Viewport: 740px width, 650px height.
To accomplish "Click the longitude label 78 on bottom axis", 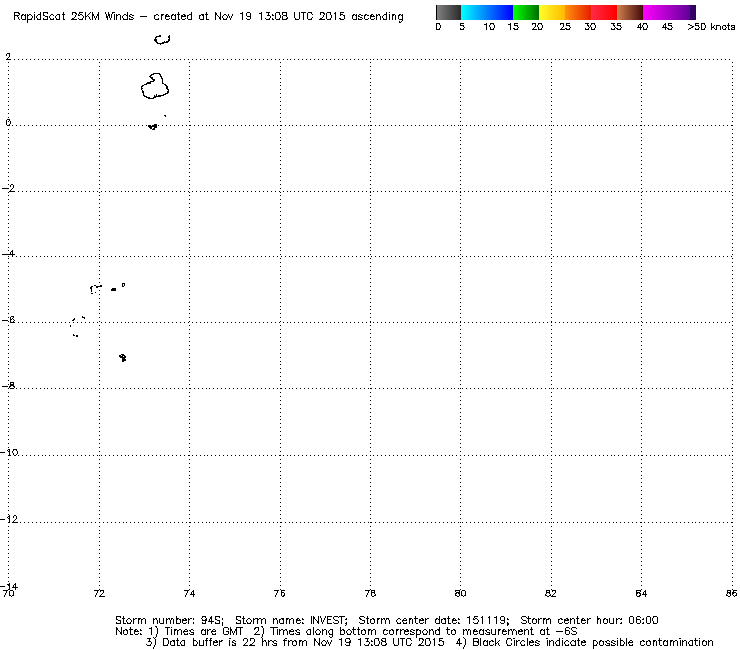I will 370,593.
